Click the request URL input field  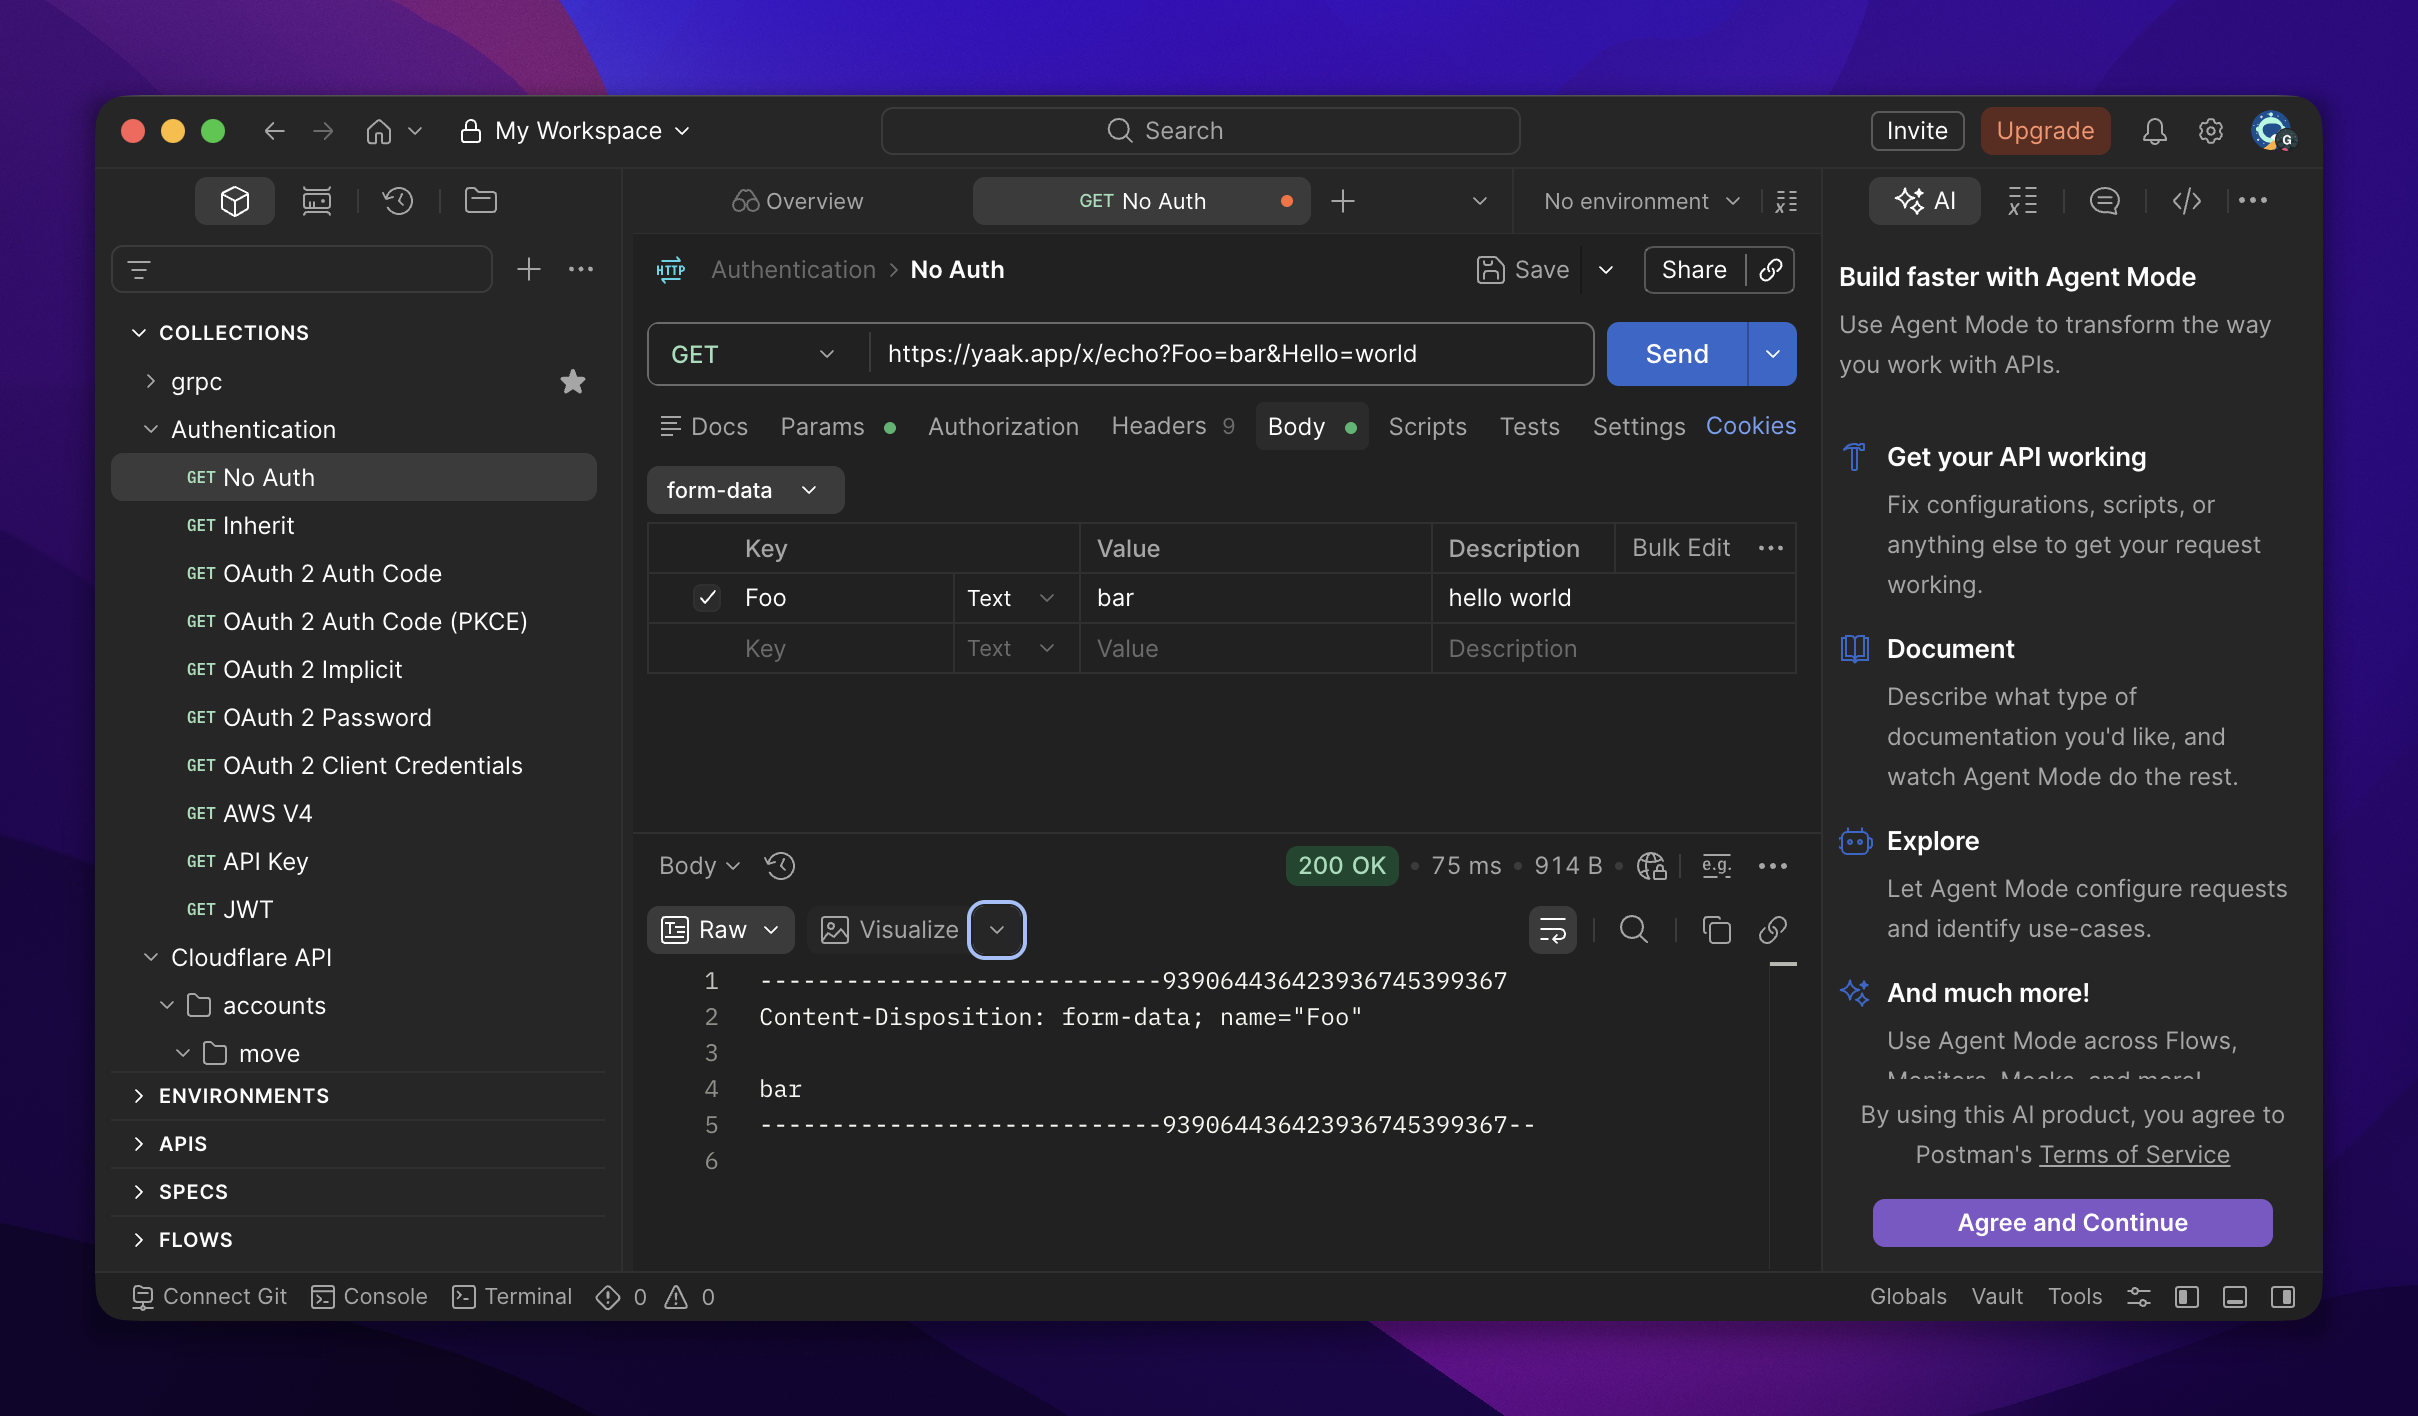pyautogui.click(x=1232, y=354)
